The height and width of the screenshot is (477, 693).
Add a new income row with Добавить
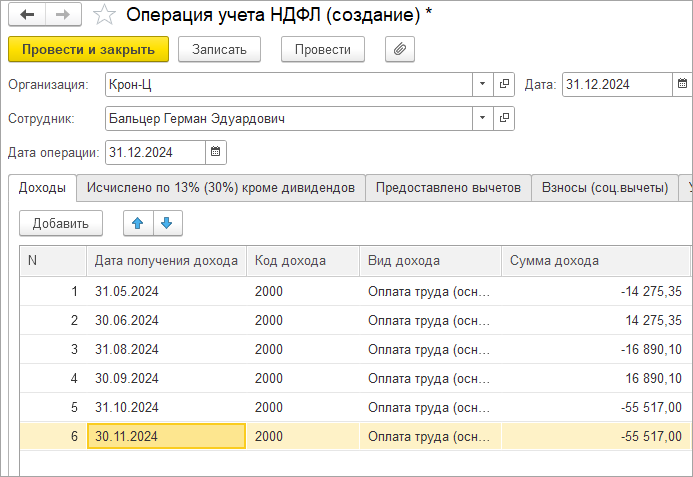pos(61,223)
